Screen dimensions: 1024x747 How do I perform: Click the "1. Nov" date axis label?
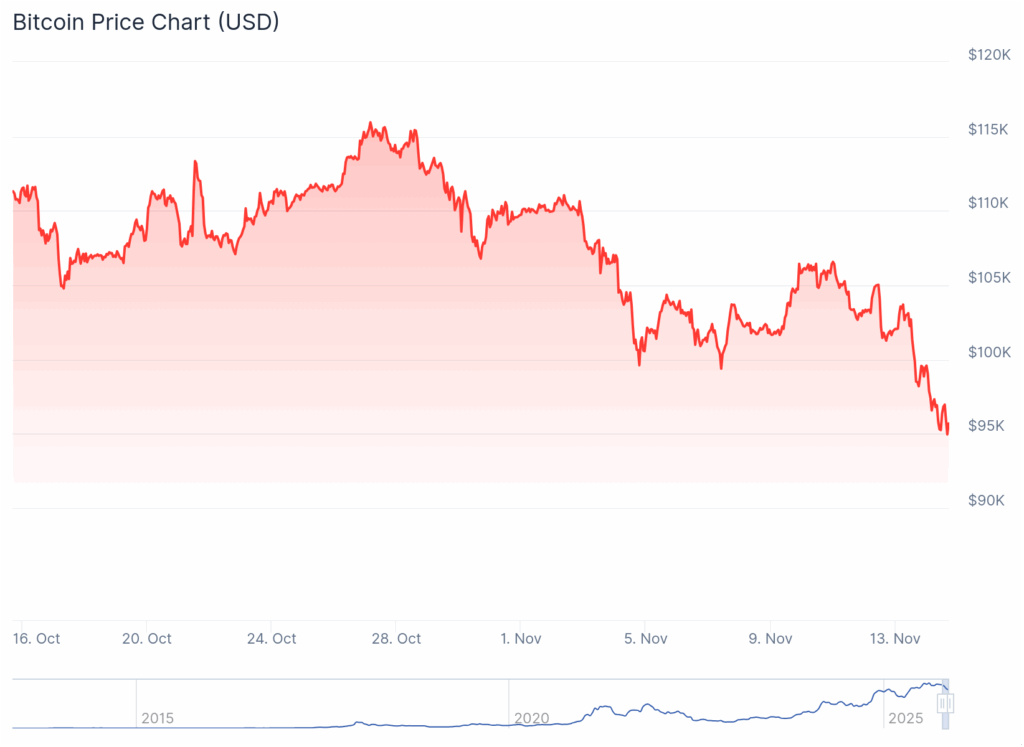click(520, 638)
